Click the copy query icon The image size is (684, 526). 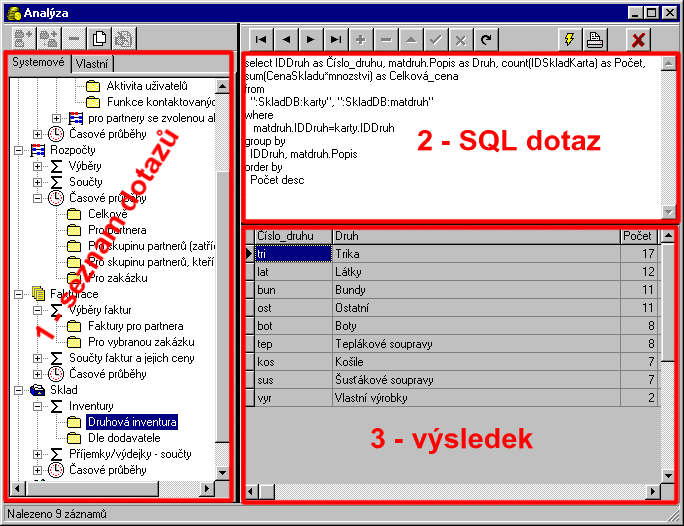point(100,39)
